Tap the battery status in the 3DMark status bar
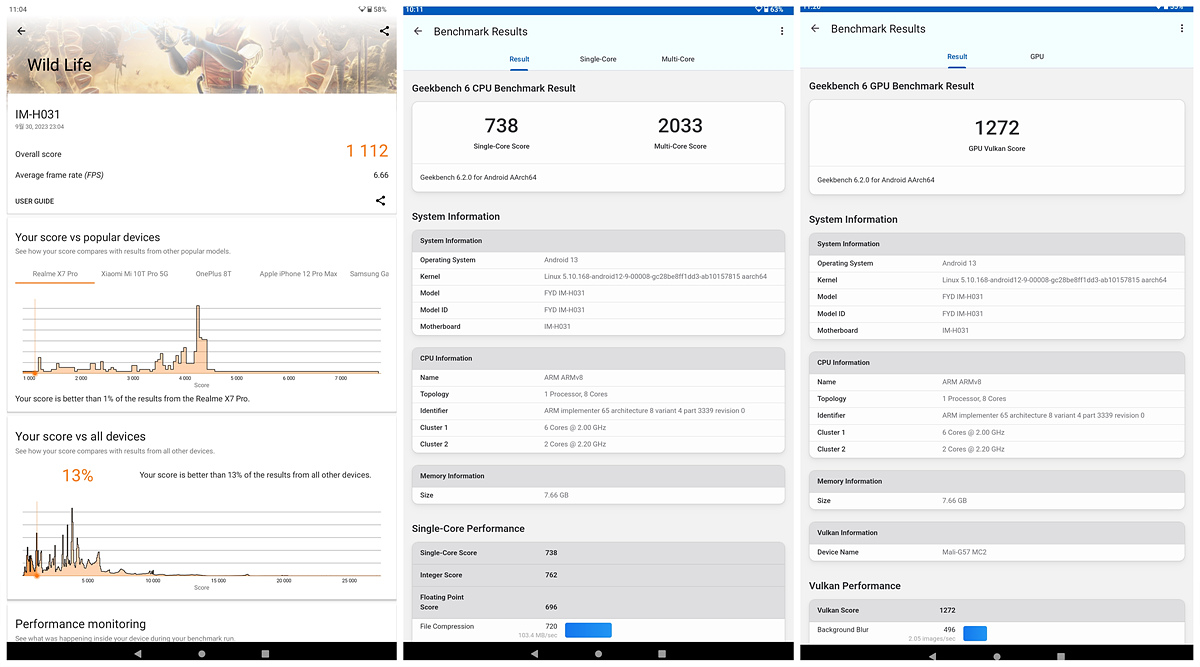Viewport: 1200px width, 667px height. coord(379,9)
